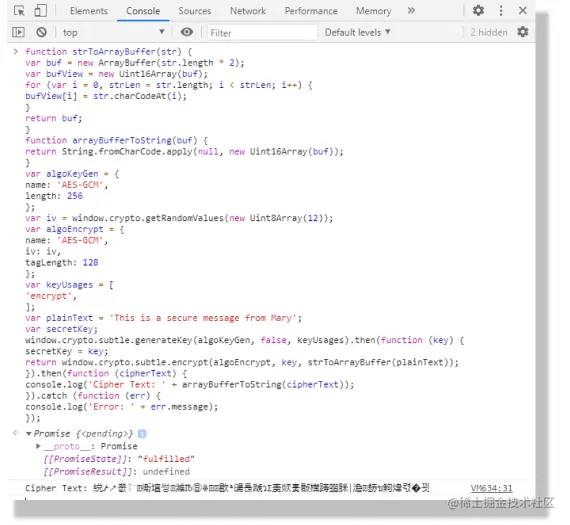Click the 'function arrayBufferToString(buf) {' line
570x525 pixels.
tap(116, 140)
